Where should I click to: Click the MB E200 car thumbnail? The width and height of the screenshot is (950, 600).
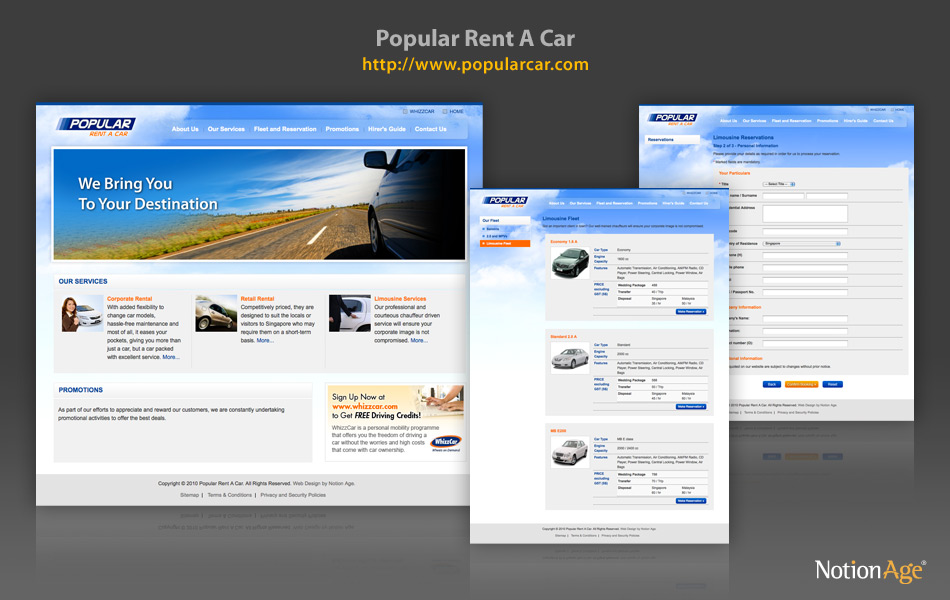click(x=570, y=452)
